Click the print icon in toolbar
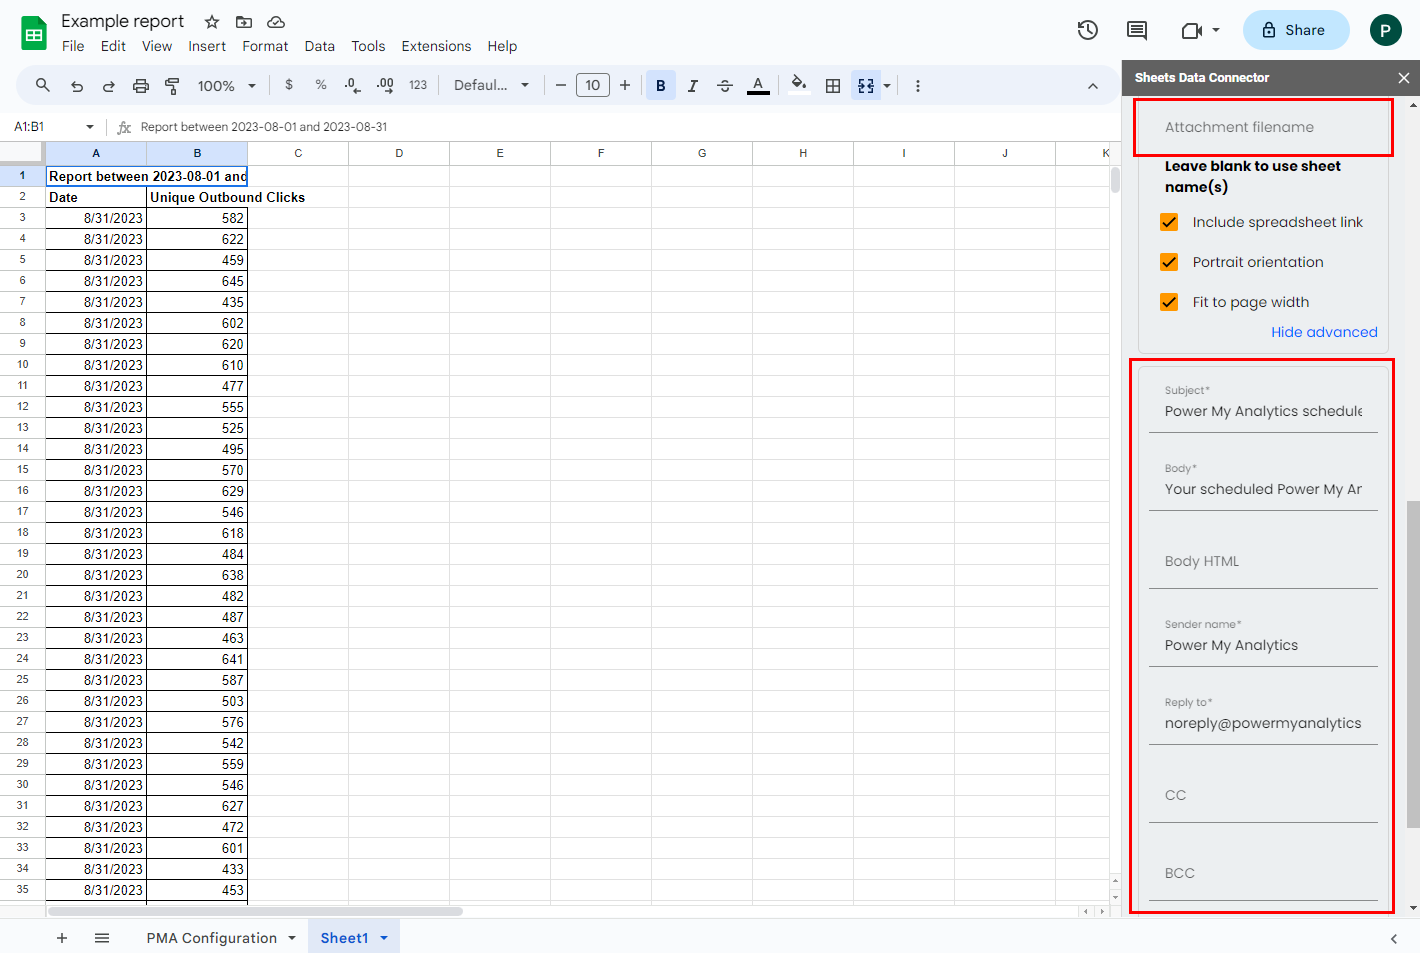Screen dimensions: 1420x953 point(141,86)
